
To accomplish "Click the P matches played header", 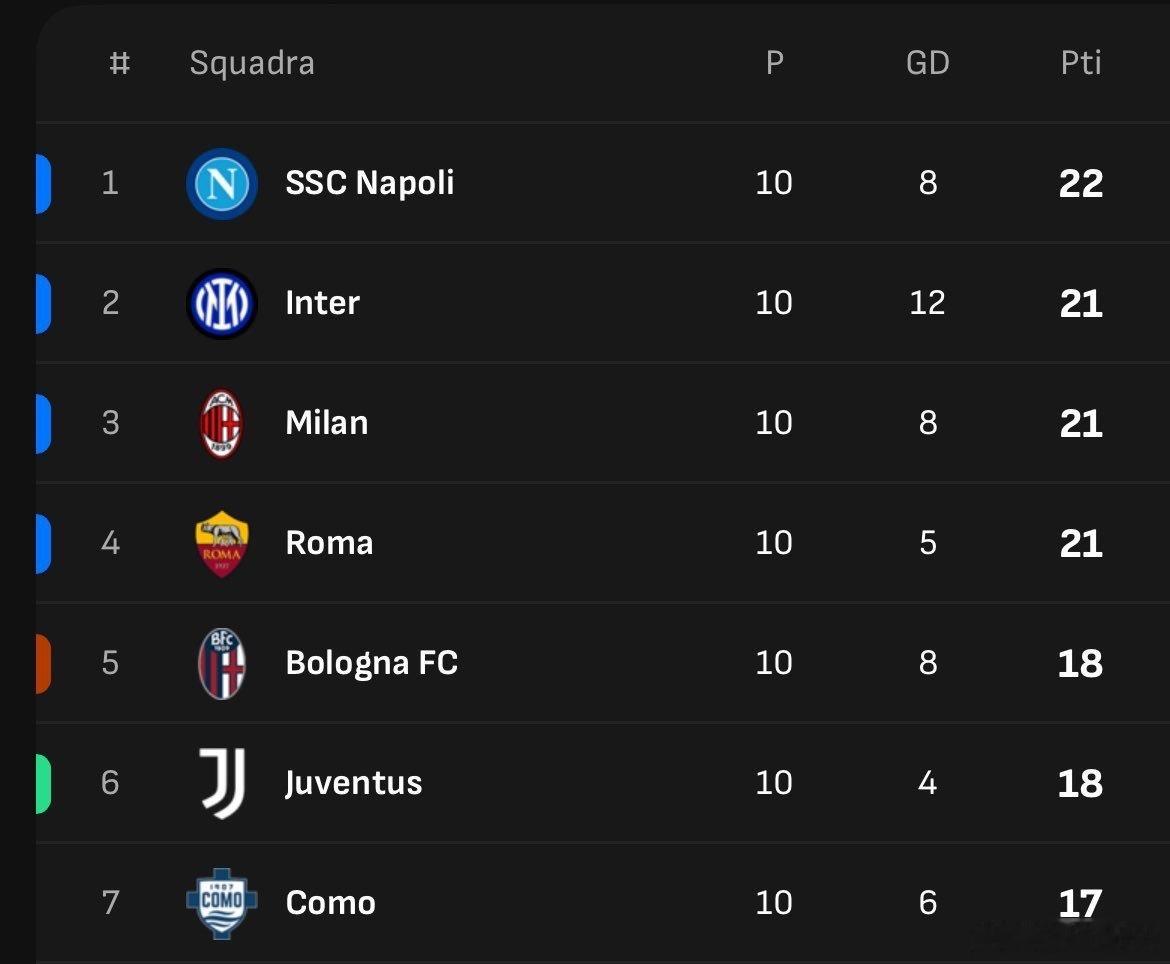I will pyautogui.click(x=774, y=63).
